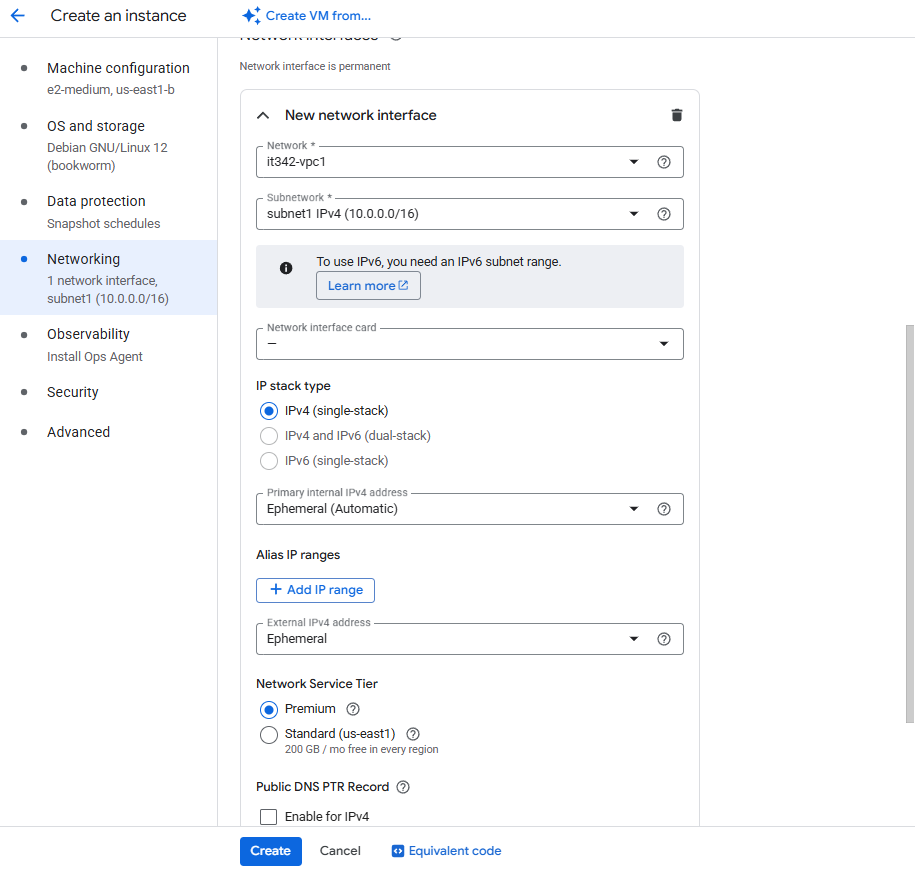This screenshot has width=915, height=870.
Task: Open help icon for the Subnetwork field
Action: click(663, 214)
